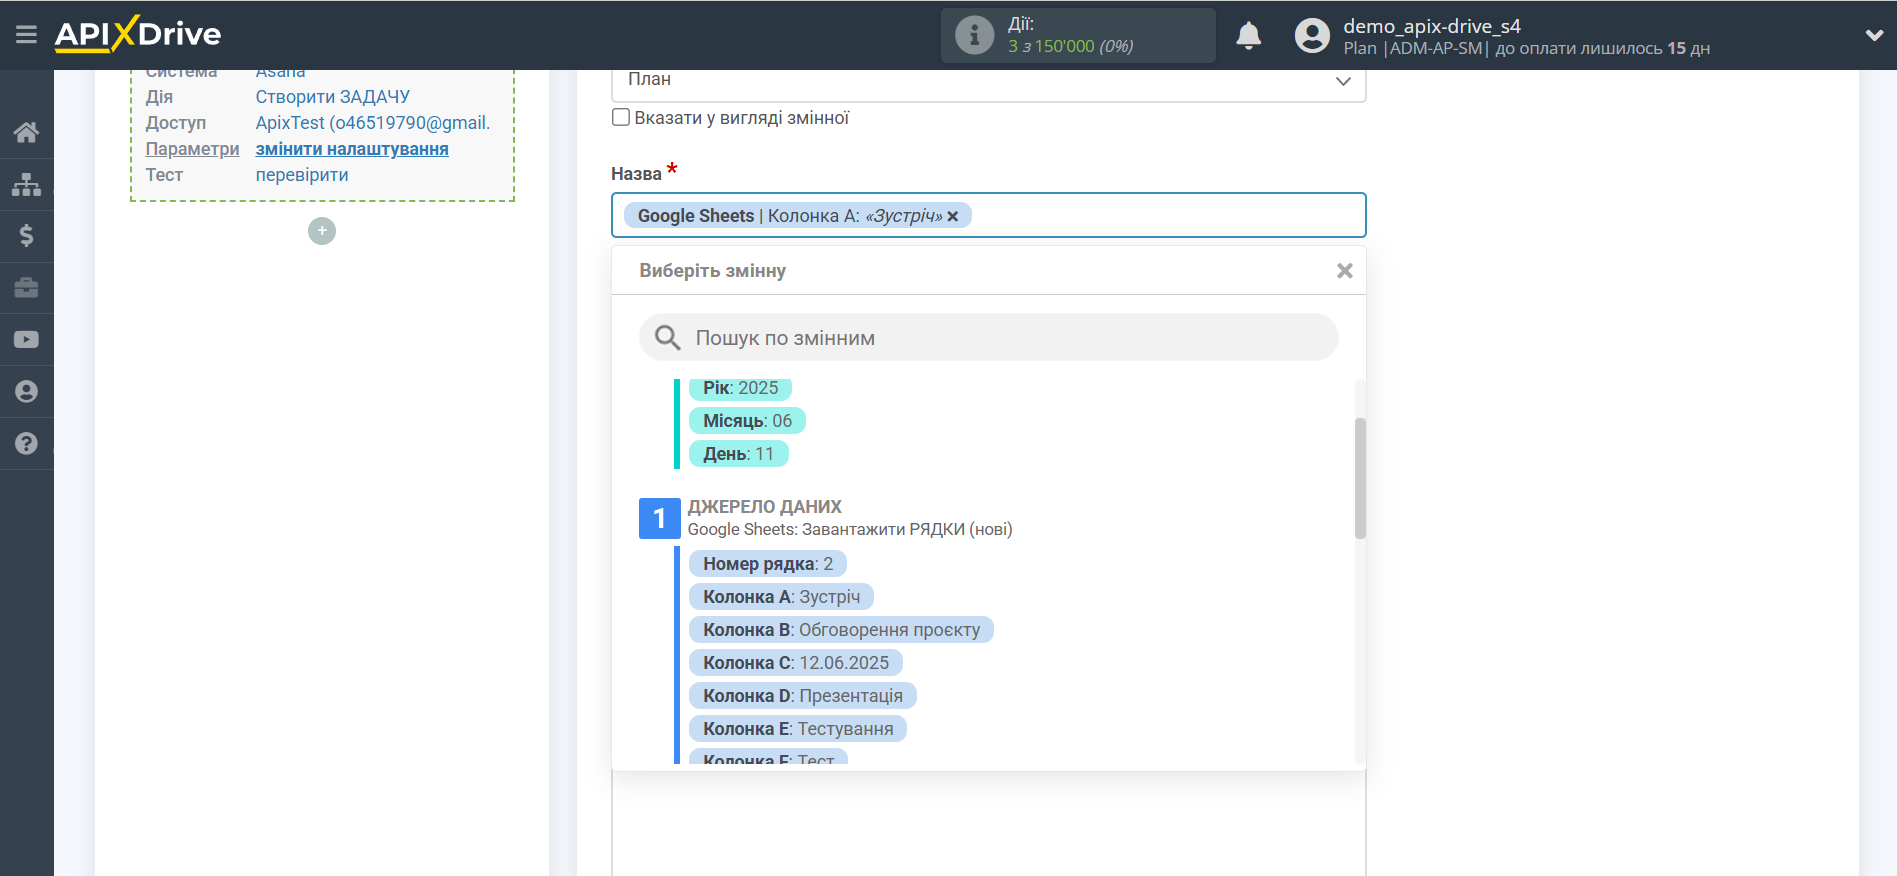Click the variable list scrollbar

1360,478
